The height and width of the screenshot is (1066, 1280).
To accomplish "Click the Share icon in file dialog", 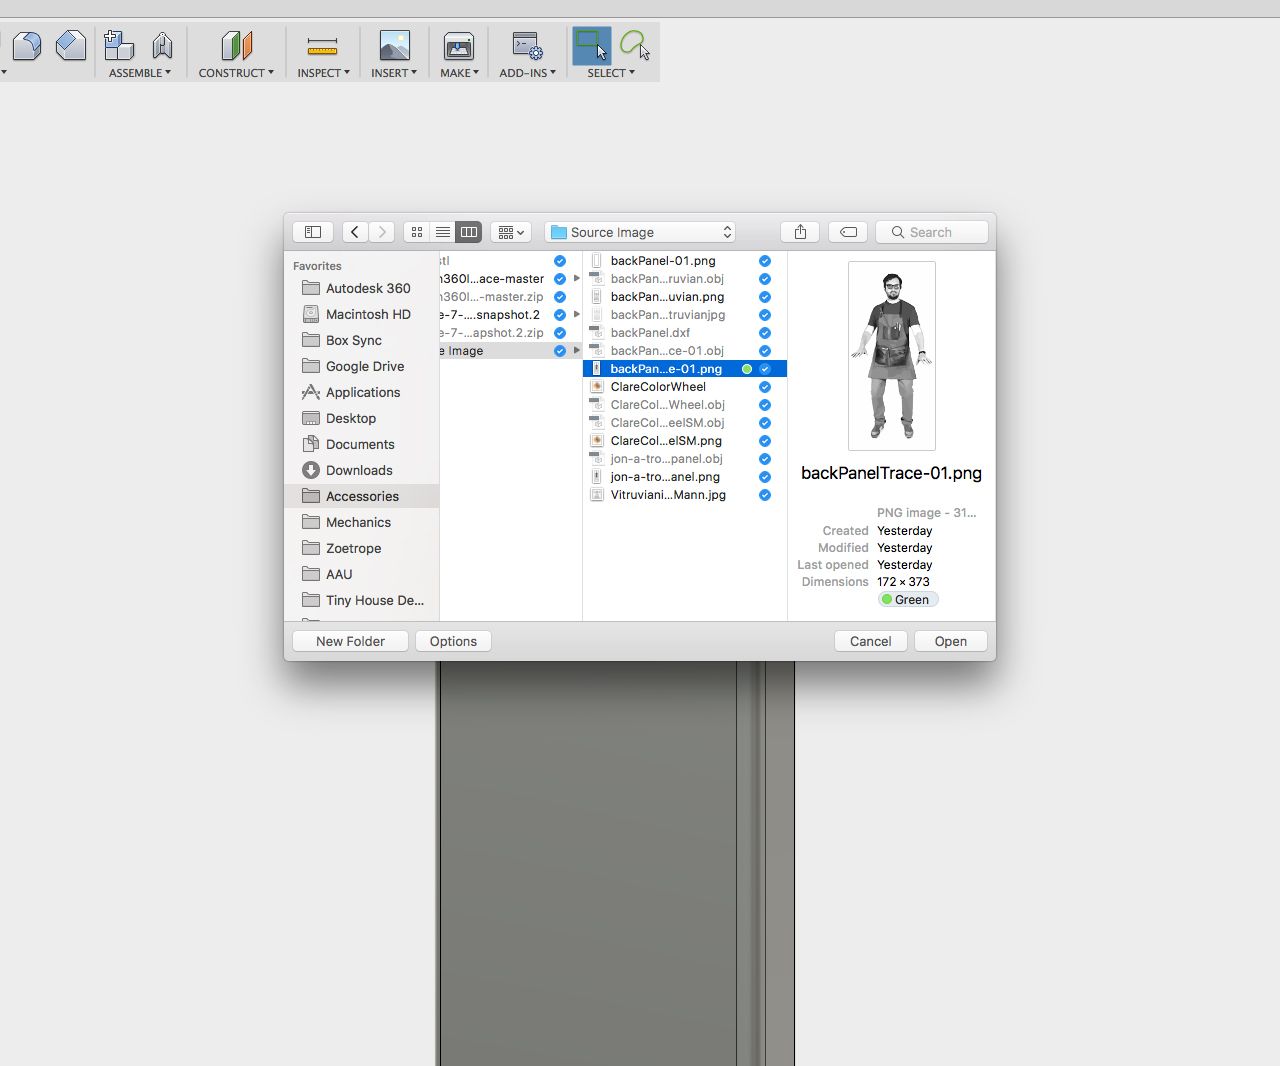I will point(800,232).
